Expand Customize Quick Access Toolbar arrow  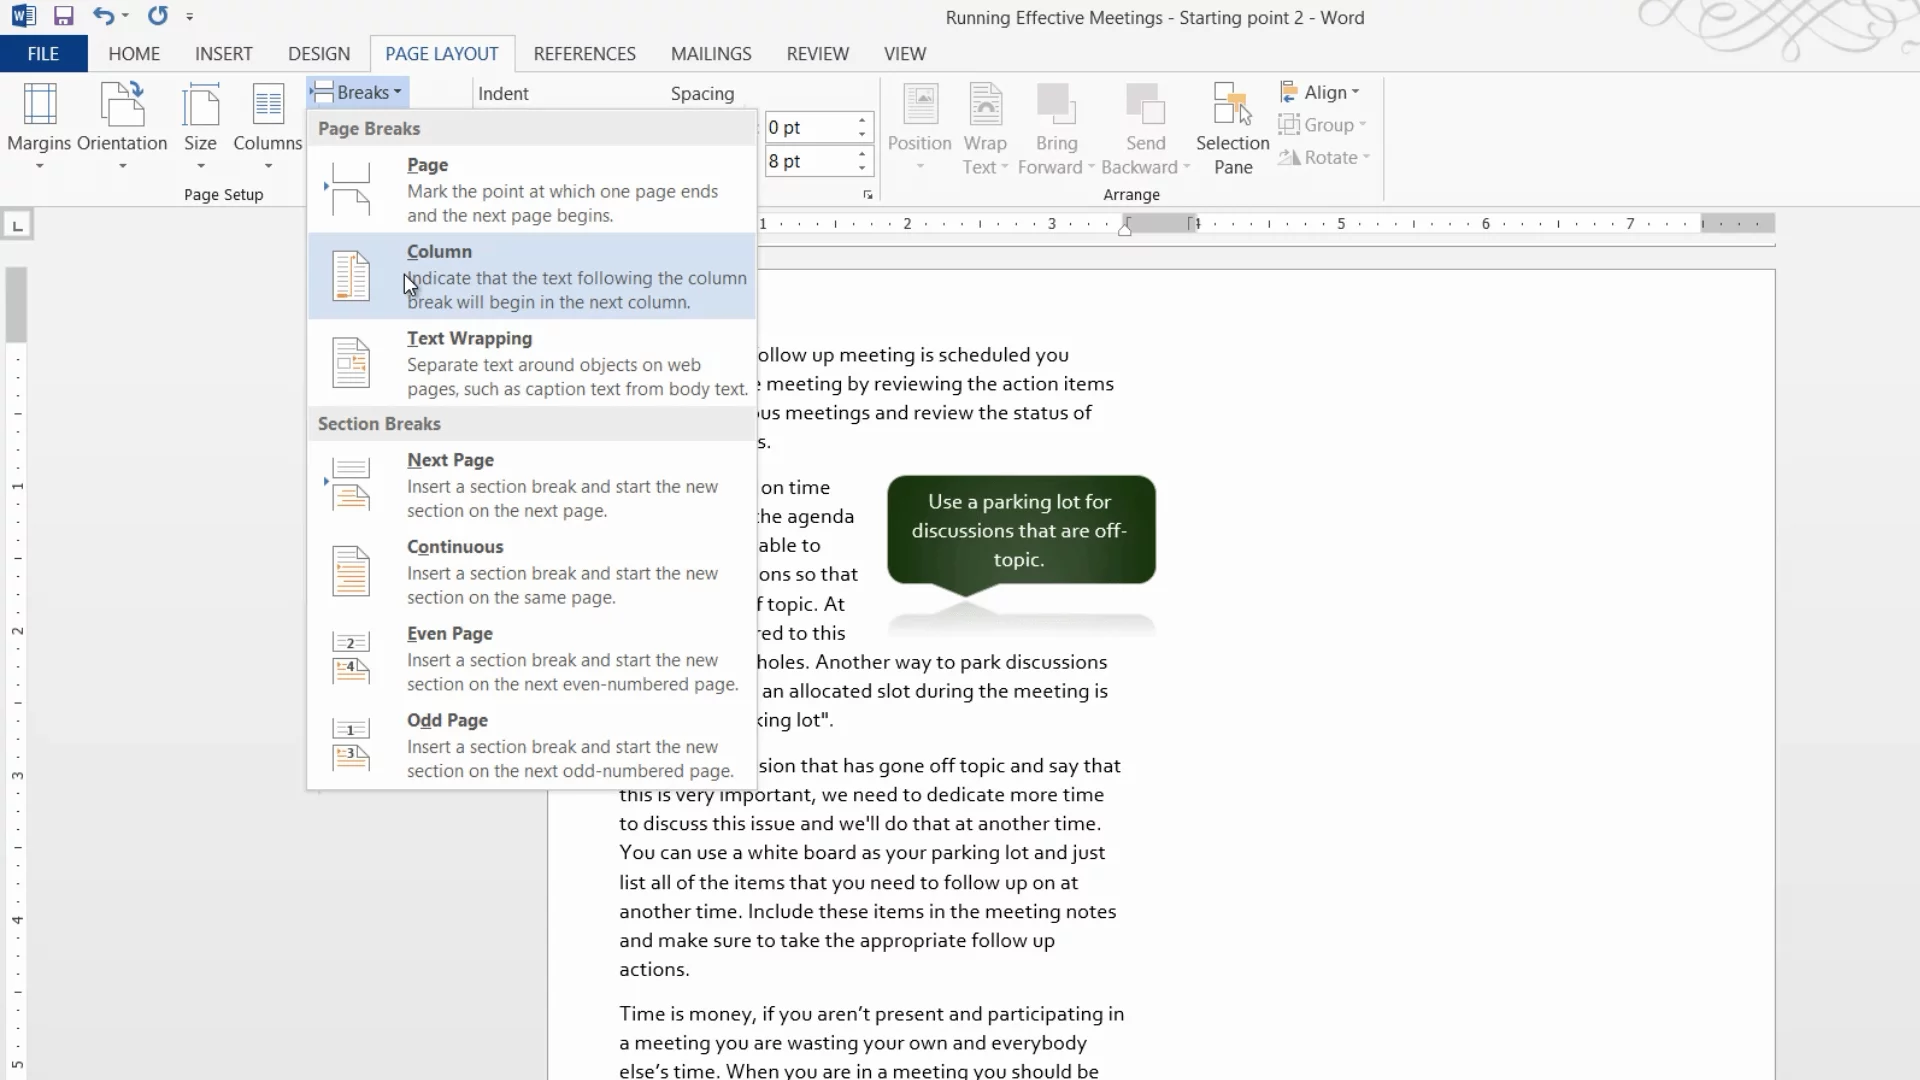point(190,17)
